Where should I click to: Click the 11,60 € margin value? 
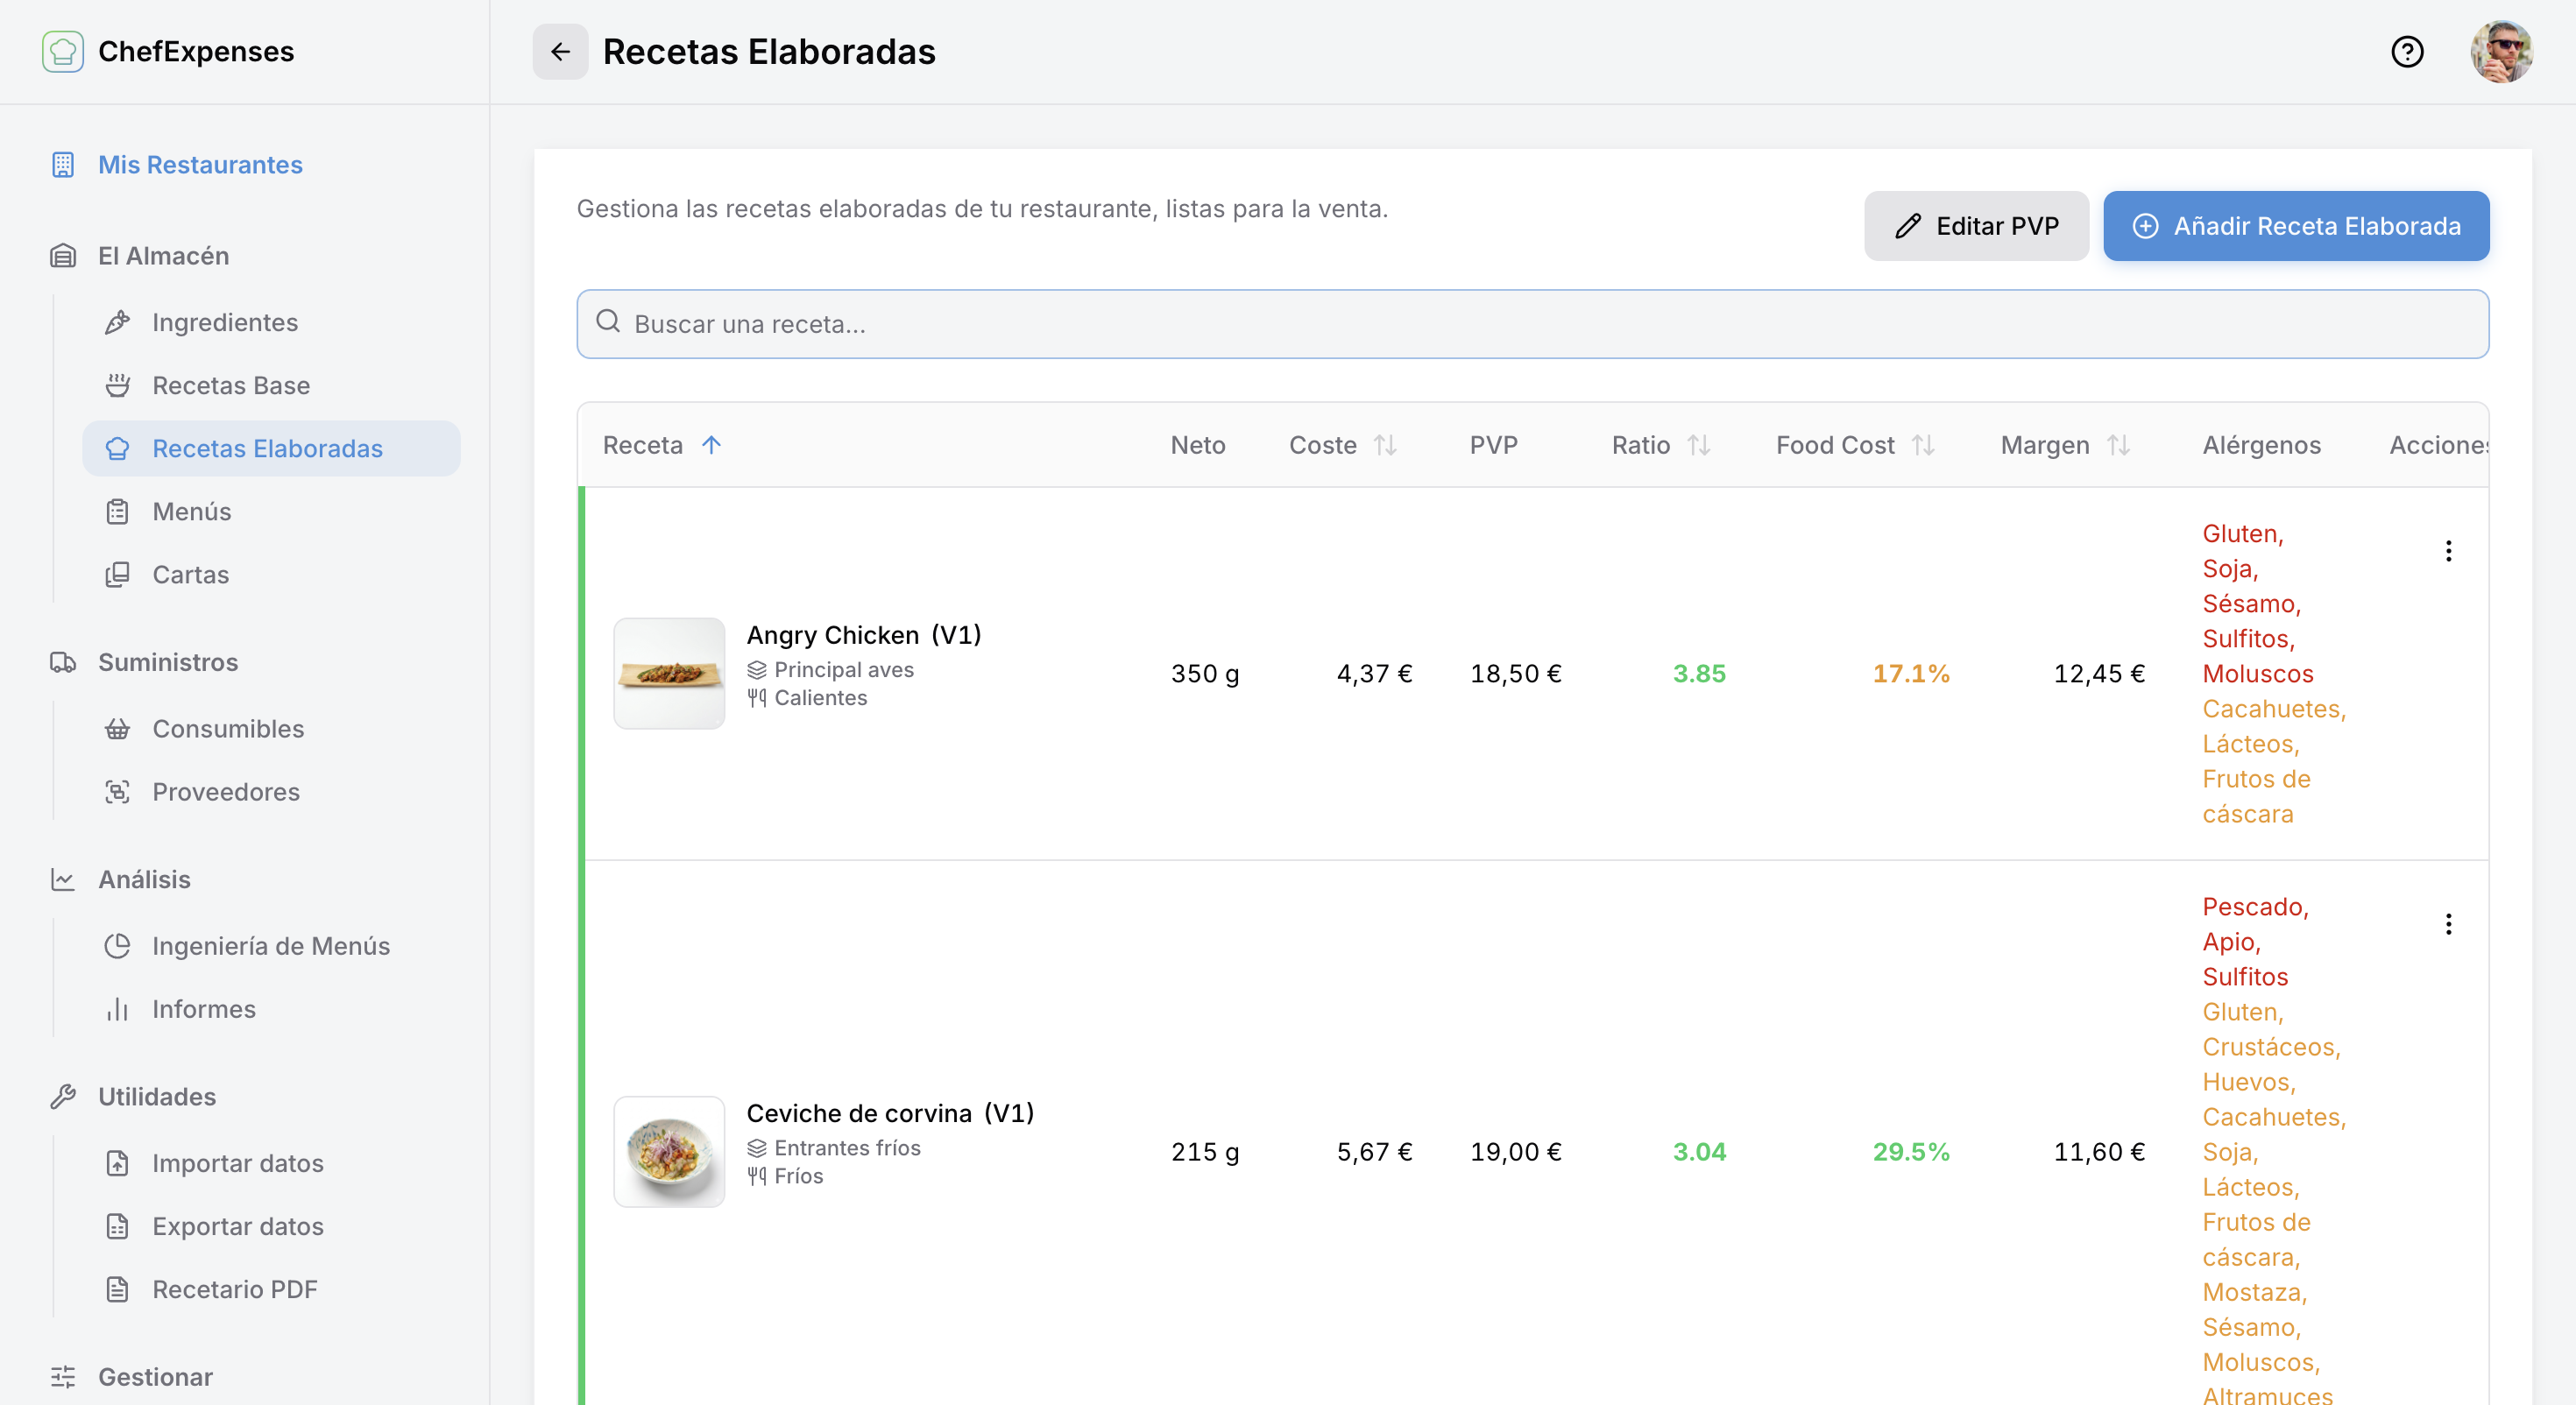[x=2099, y=1151]
